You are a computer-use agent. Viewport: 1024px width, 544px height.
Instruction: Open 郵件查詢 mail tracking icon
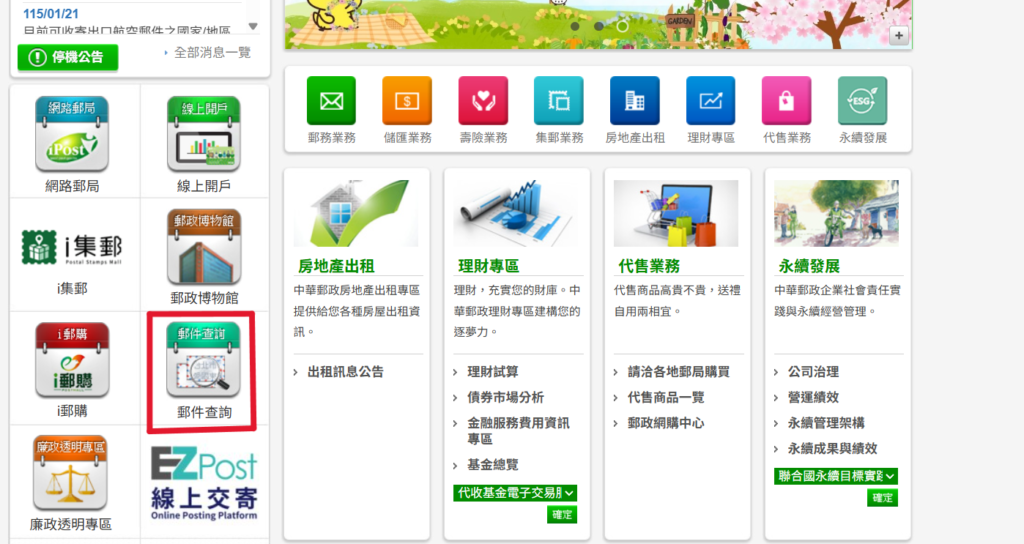point(204,361)
